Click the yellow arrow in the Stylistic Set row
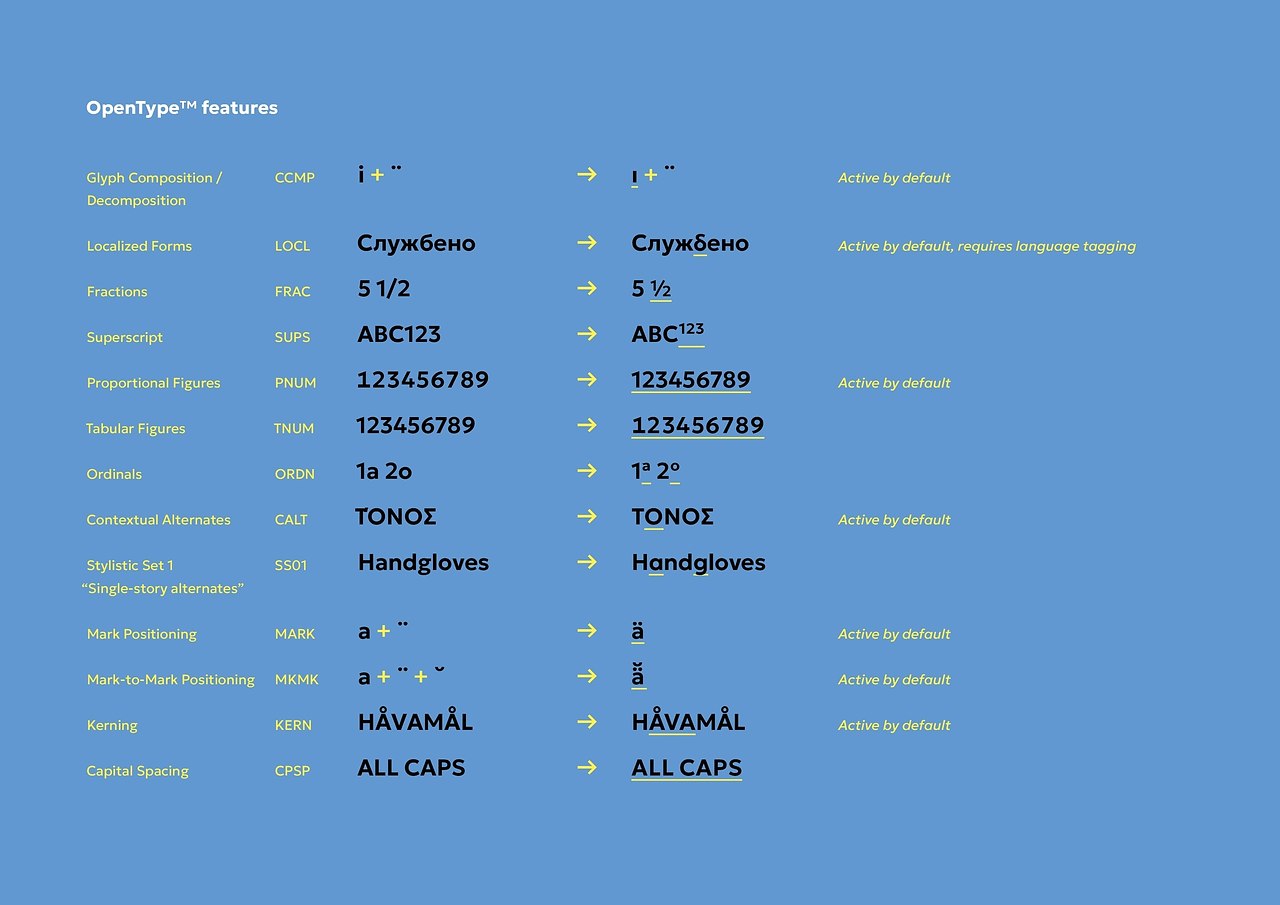 pos(587,562)
